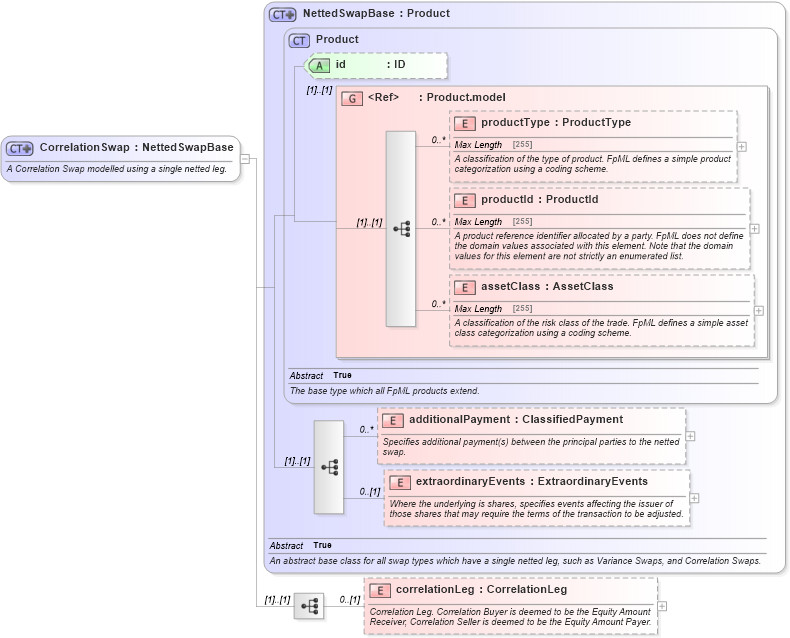Click the E icon of correlationLeg element
Screen dimensions: 790x638
coord(379,591)
